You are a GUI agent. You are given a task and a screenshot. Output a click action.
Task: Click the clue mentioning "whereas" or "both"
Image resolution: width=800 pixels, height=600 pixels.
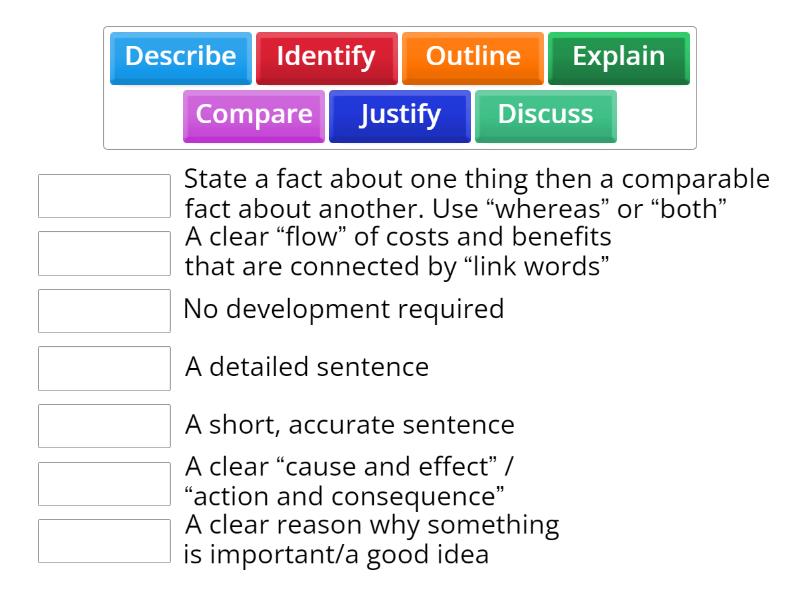pos(470,194)
